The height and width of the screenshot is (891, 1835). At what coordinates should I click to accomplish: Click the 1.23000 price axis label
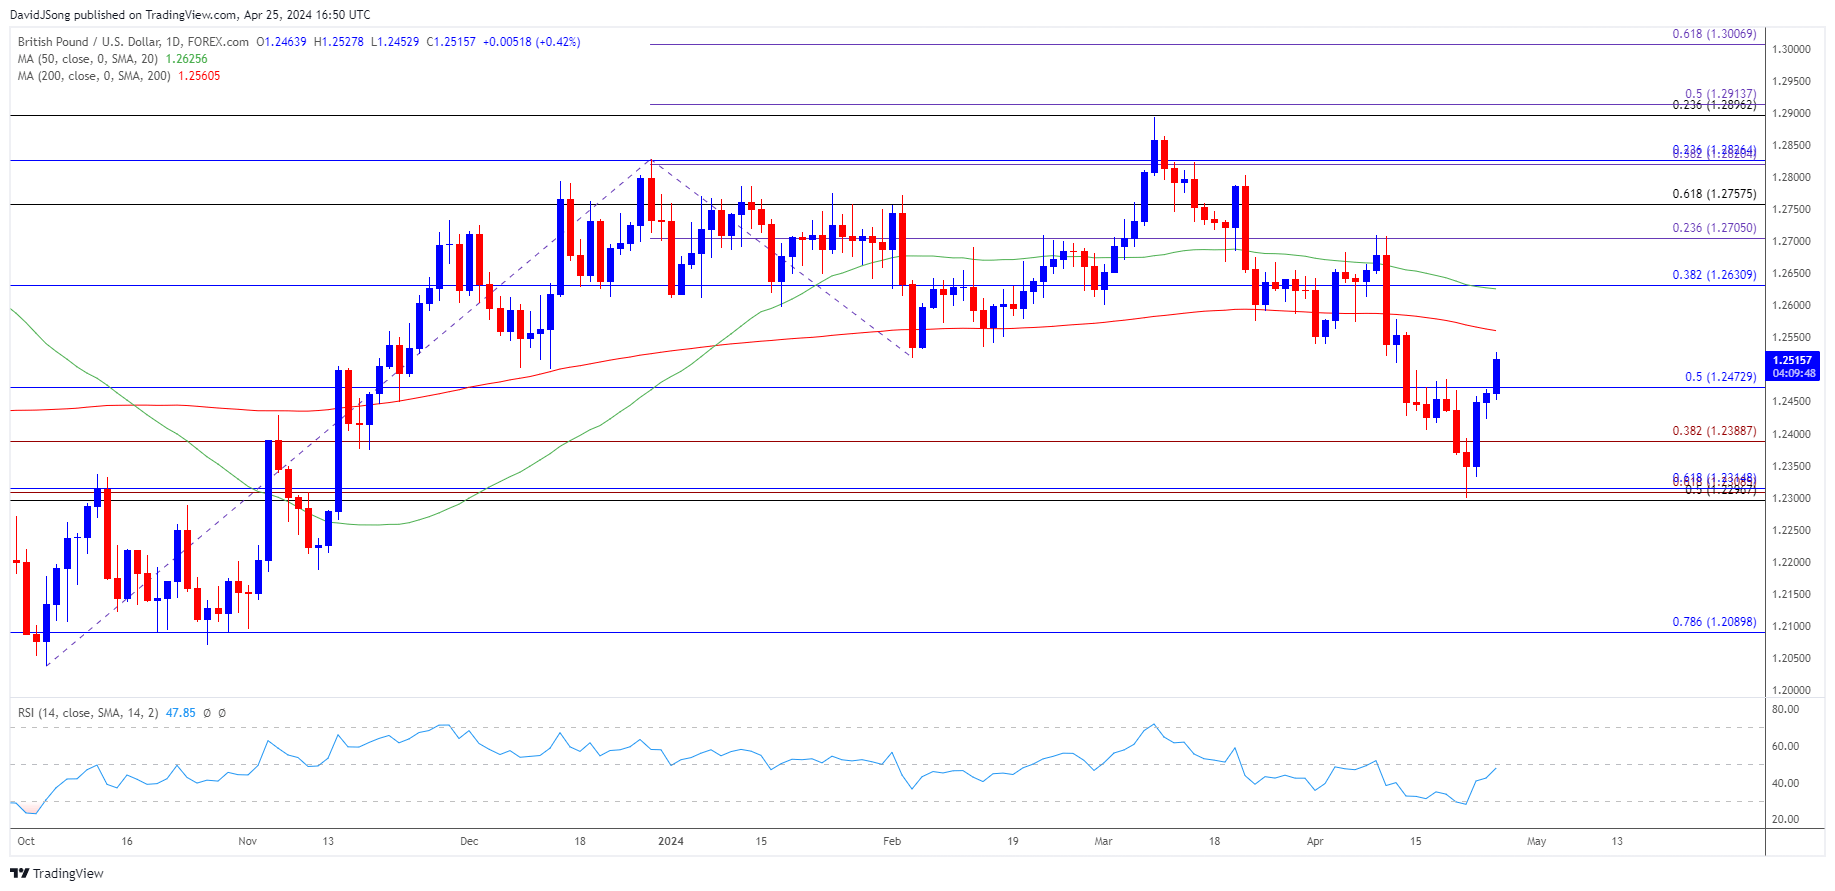[1791, 499]
